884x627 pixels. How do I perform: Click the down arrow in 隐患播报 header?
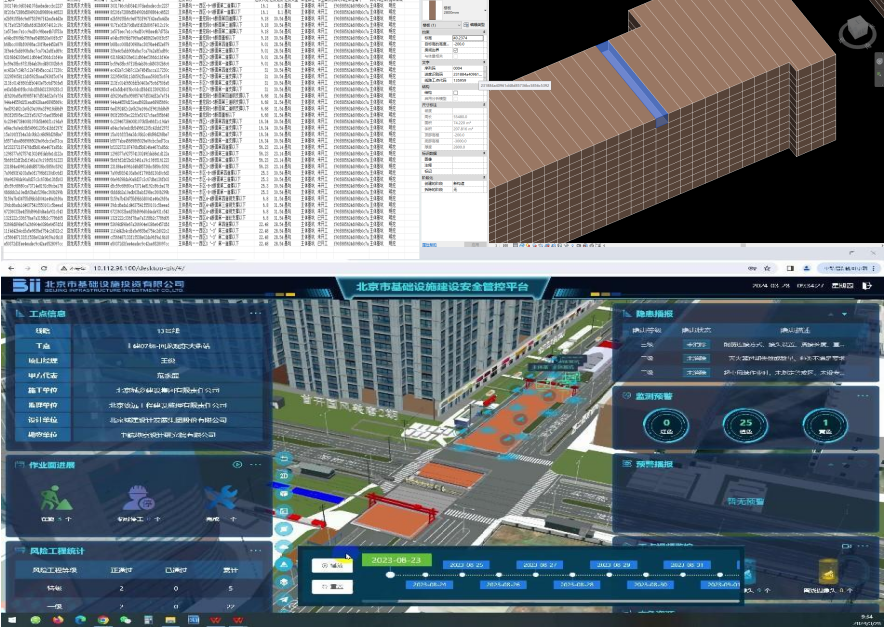(845, 314)
